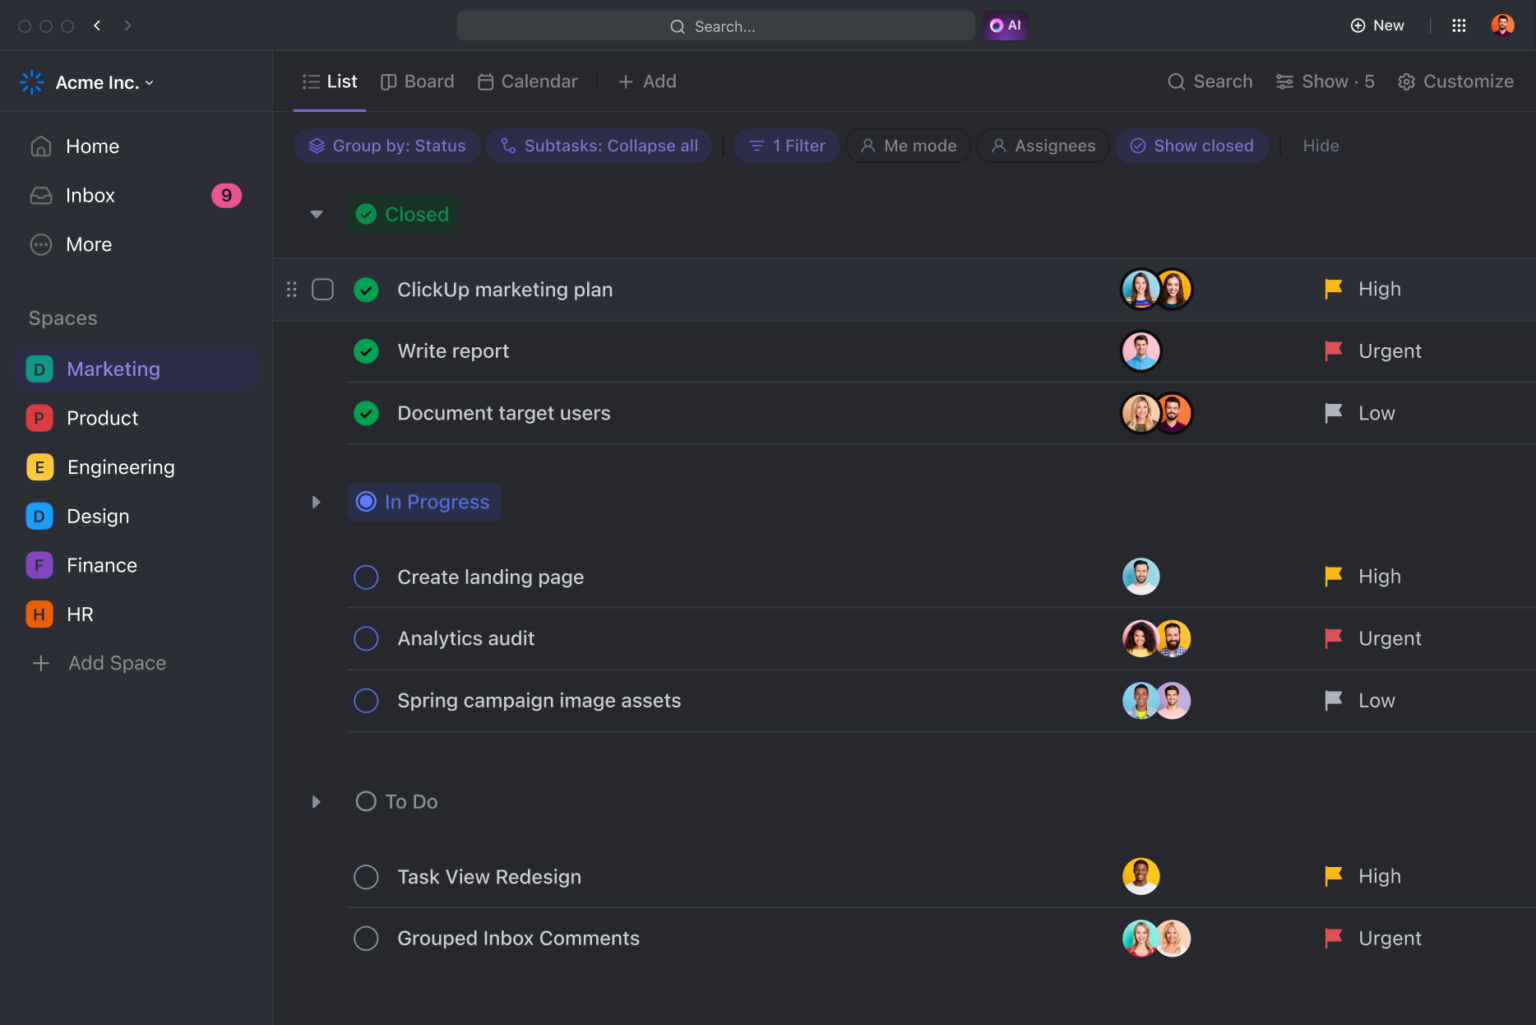Click Add Space in the sidebar
The image size is (1536, 1025).
(116, 663)
